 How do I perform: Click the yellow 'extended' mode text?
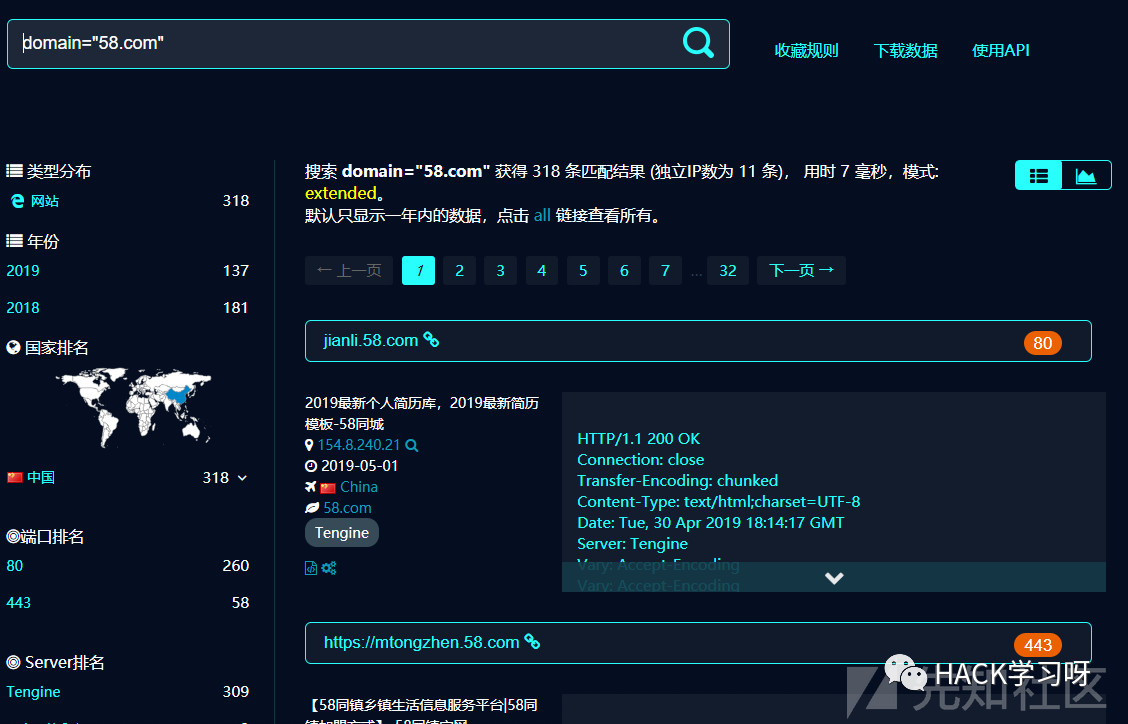coord(341,193)
